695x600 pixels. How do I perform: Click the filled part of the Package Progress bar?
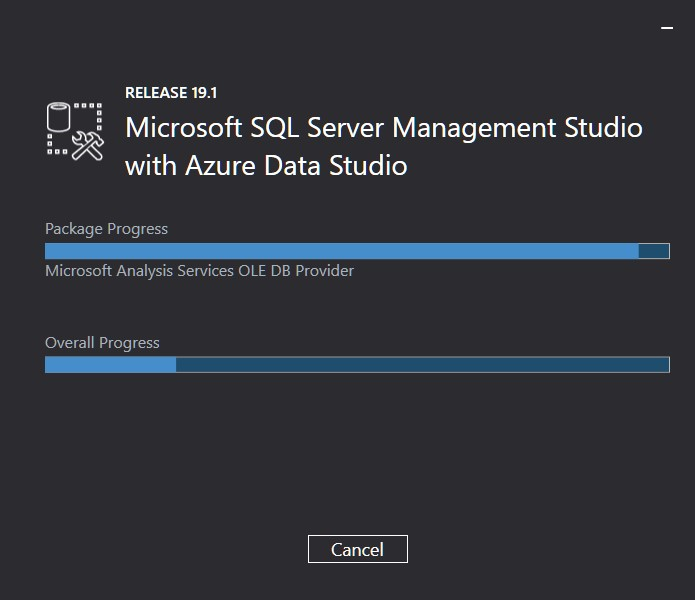coord(342,251)
